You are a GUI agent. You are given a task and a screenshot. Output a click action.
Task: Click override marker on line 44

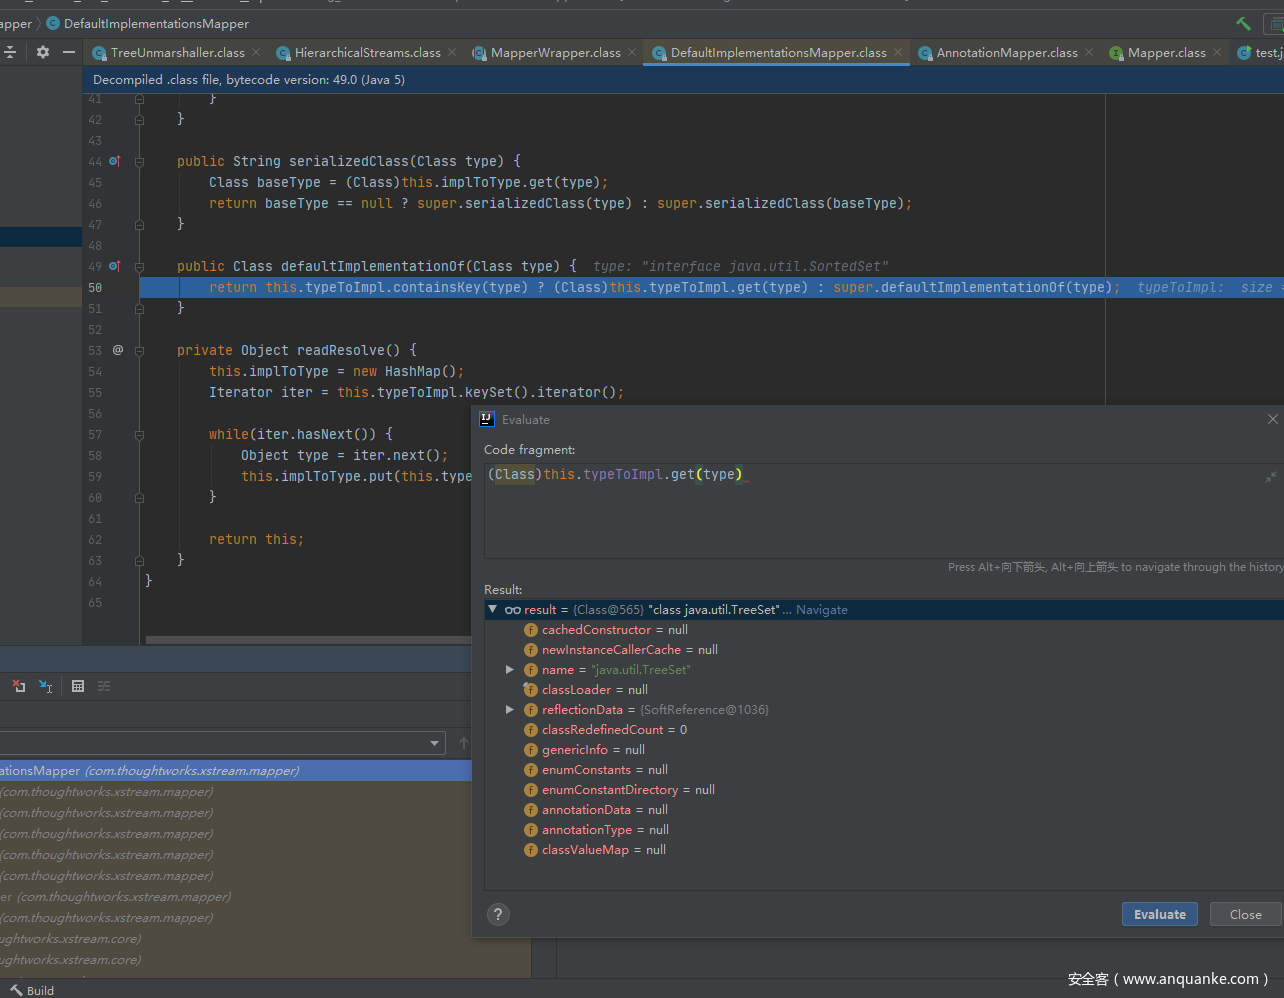tap(114, 161)
